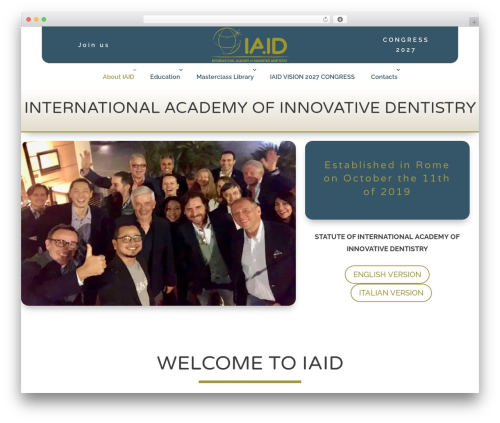500x423 pixels.
Task: Click the CONGRESS 2027 header link
Action: [x=405, y=45]
